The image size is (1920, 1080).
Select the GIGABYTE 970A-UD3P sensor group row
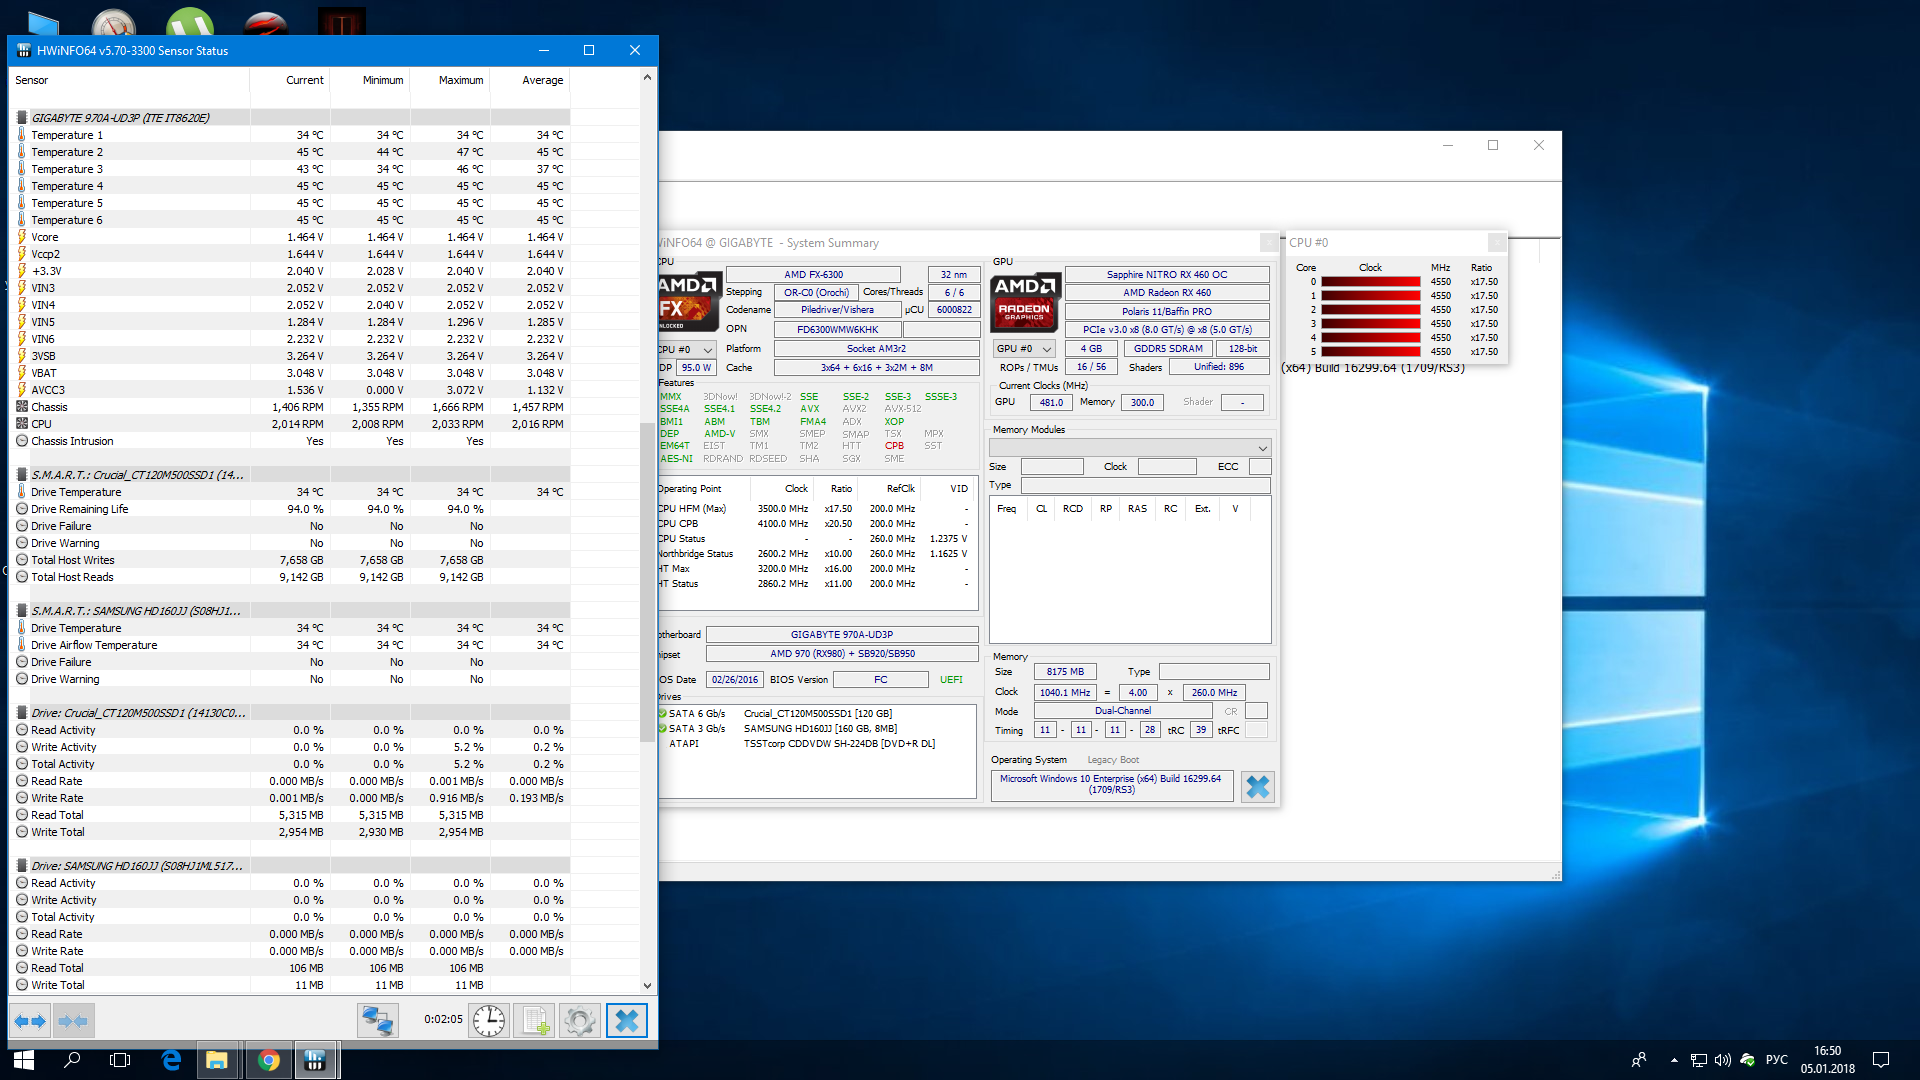click(120, 118)
